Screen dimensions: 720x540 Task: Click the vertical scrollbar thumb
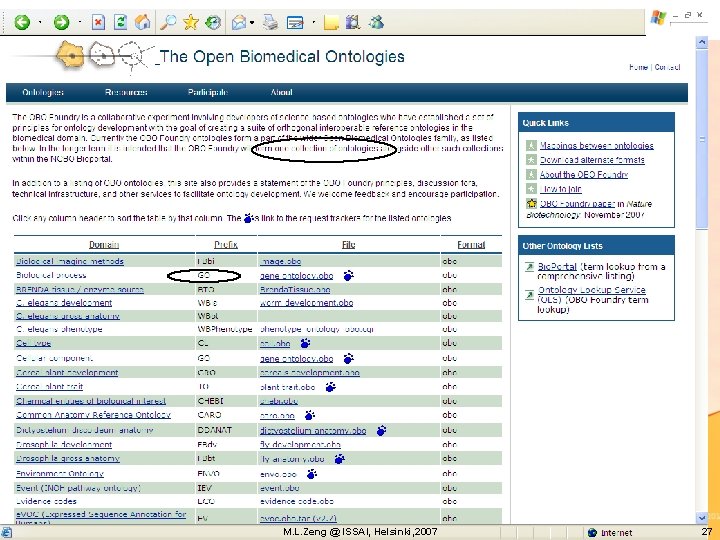pos(701,138)
